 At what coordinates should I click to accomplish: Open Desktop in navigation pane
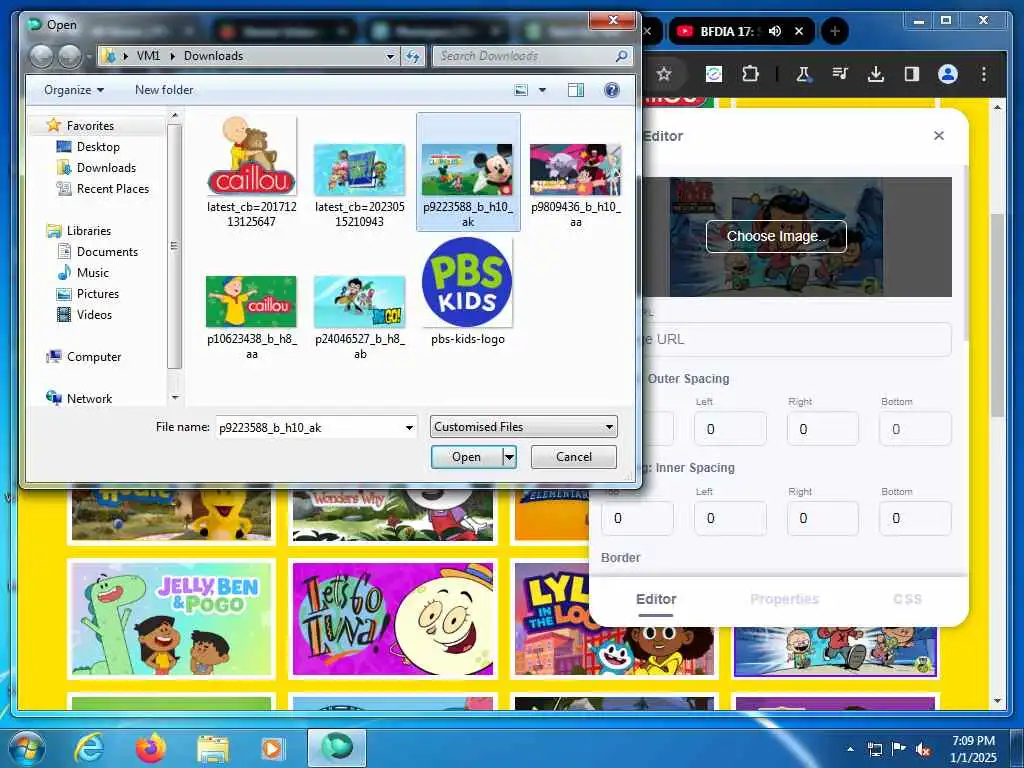coord(98,147)
